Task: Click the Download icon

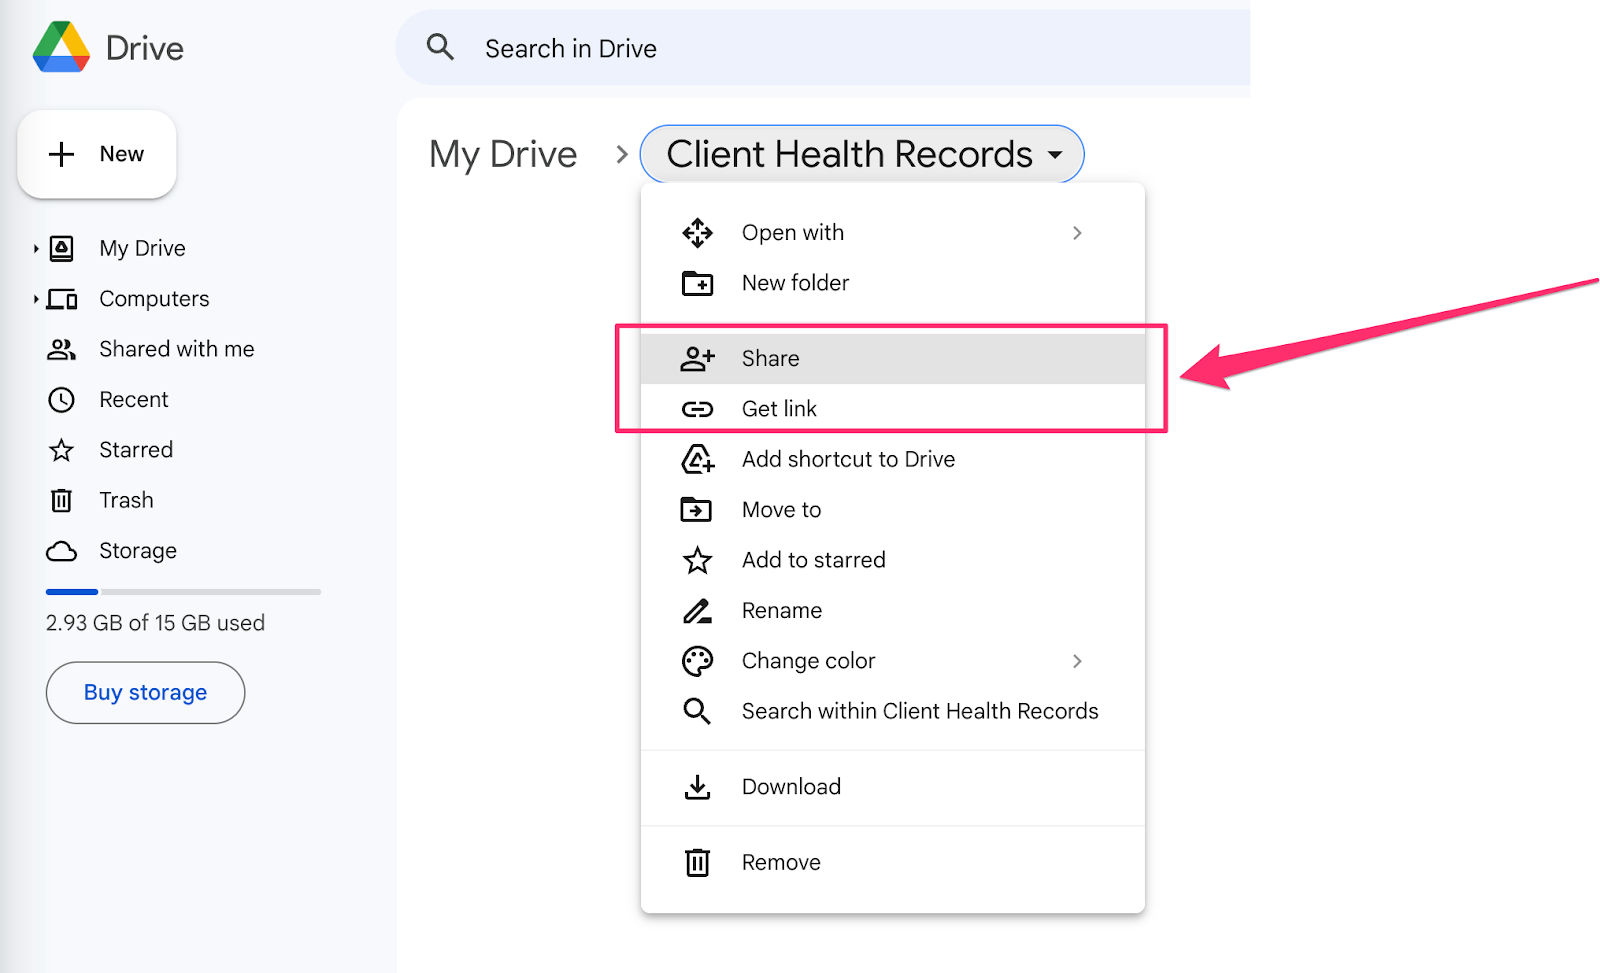Action: click(x=698, y=787)
